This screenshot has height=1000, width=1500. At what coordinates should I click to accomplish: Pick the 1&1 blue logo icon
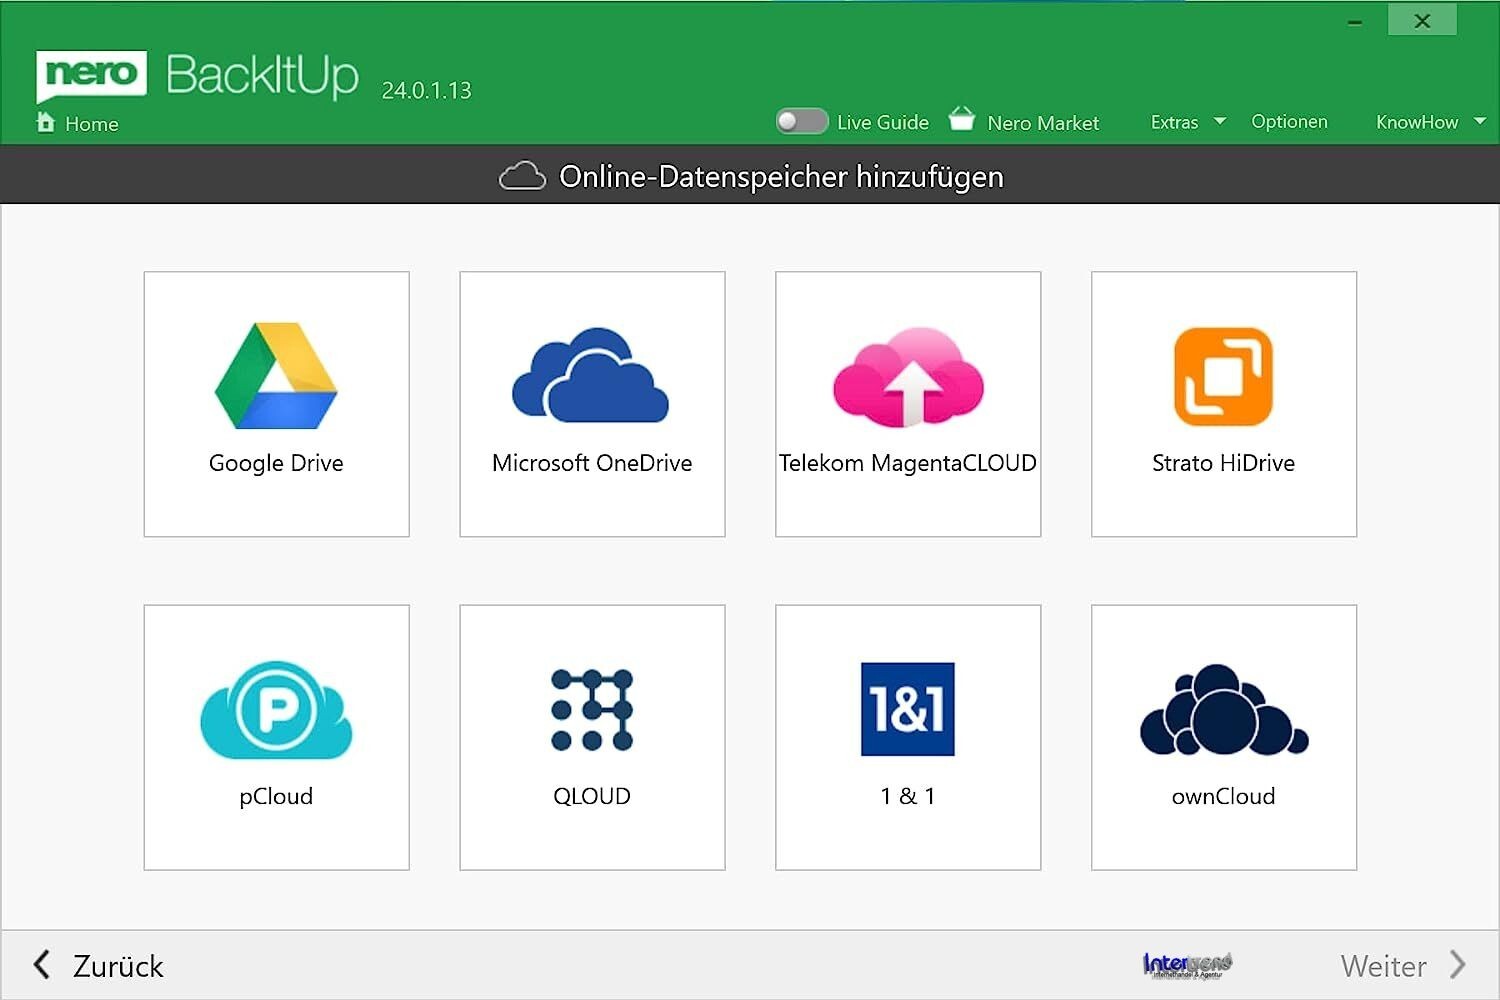click(x=908, y=709)
